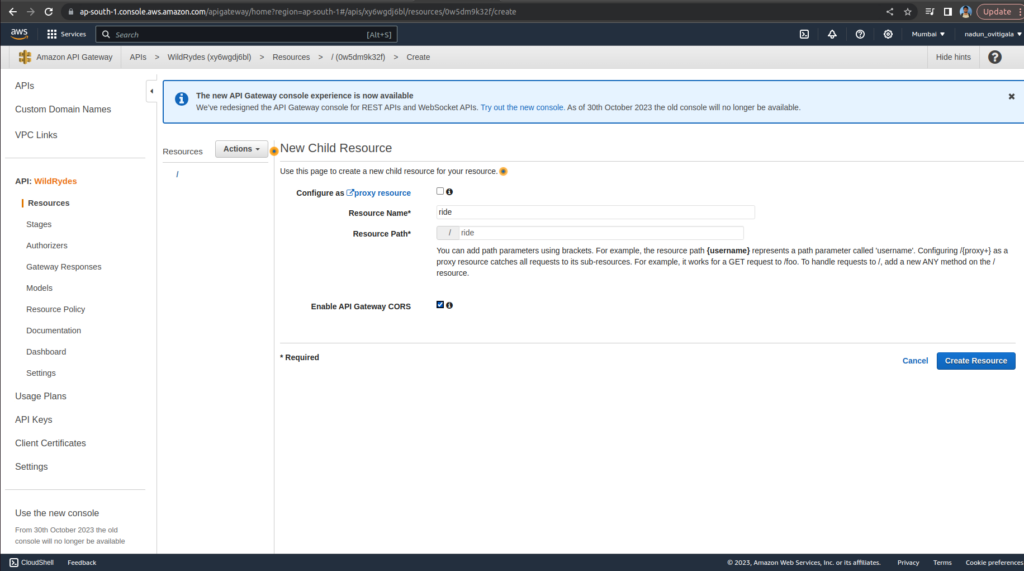Click the Amazon API Gateway service icon

tap(25, 57)
